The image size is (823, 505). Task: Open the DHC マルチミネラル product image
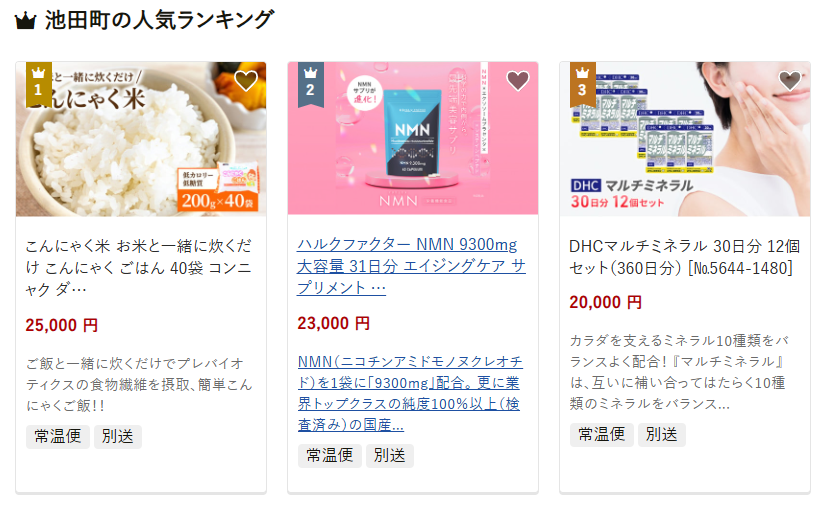point(684,139)
